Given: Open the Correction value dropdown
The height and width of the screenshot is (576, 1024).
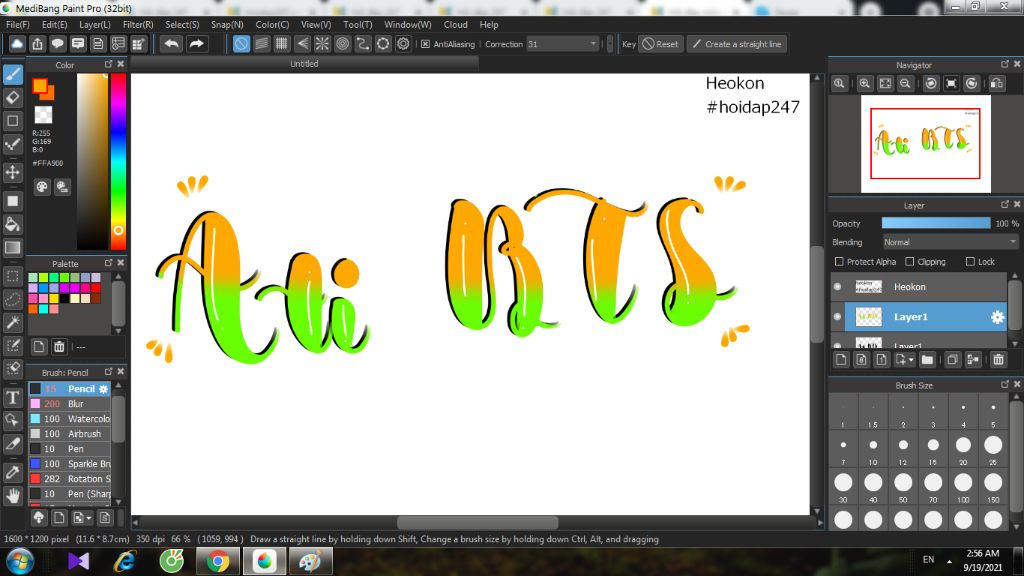Looking at the screenshot, I should [x=593, y=44].
